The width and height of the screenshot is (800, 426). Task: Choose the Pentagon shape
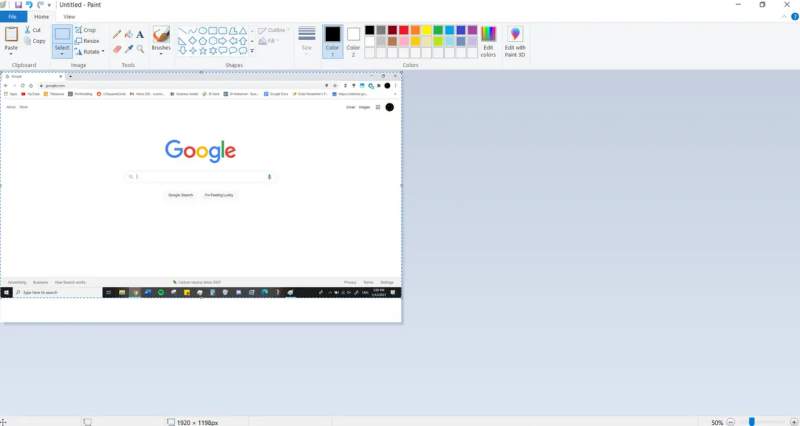point(203,41)
